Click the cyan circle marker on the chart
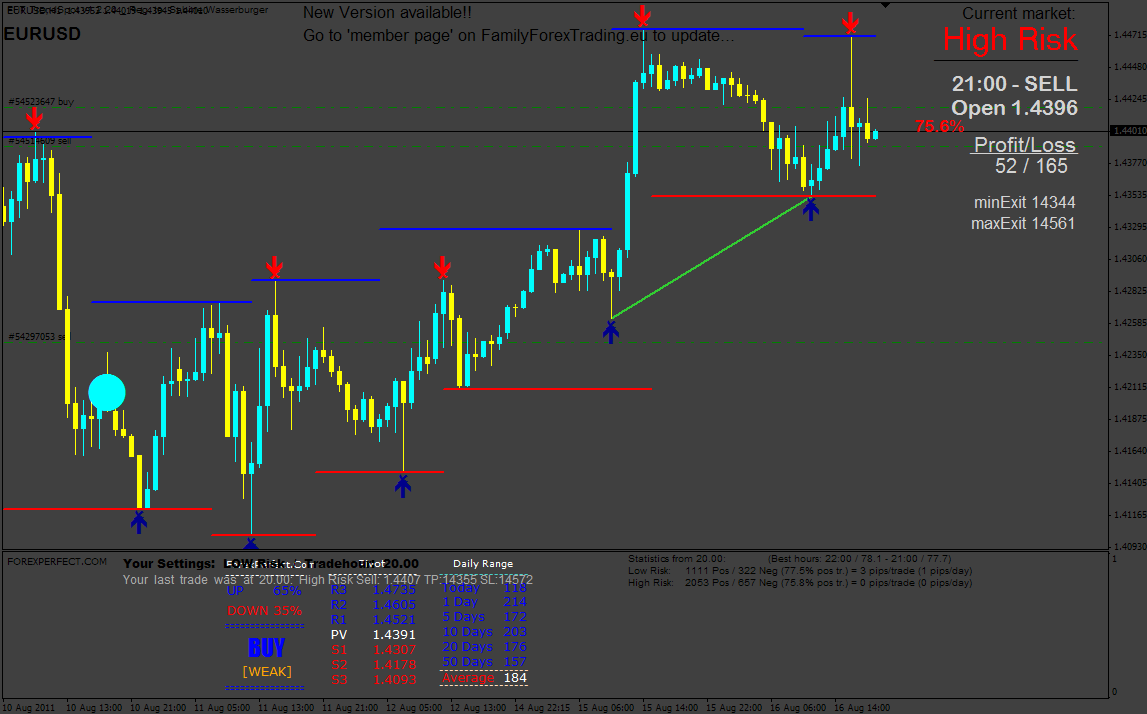Image resolution: width=1147 pixels, height=714 pixels. click(x=107, y=392)
